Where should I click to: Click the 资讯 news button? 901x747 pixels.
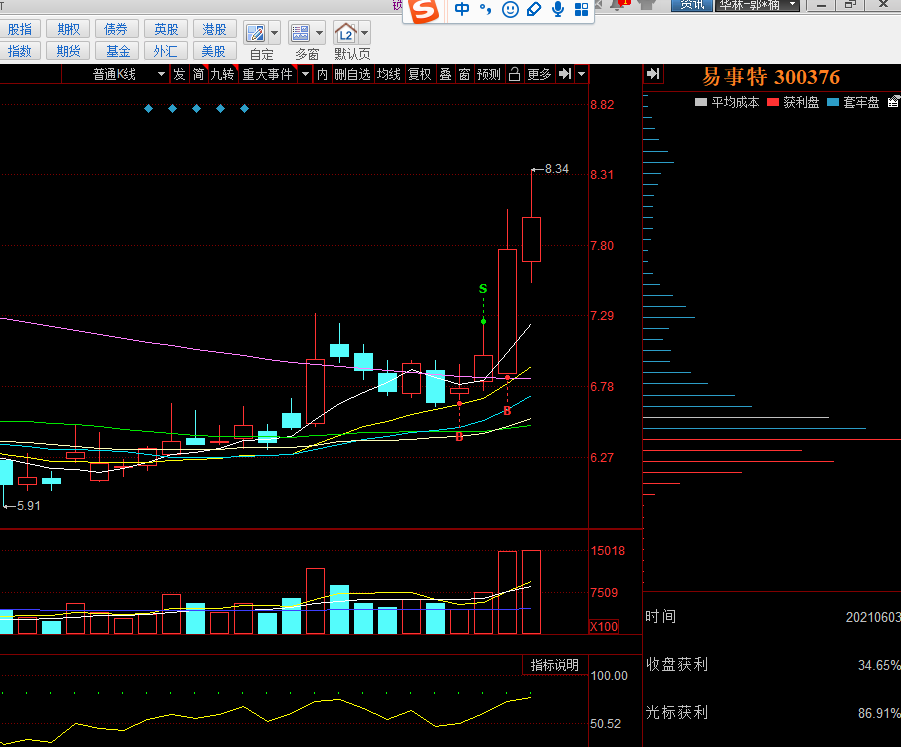[692, 5]
